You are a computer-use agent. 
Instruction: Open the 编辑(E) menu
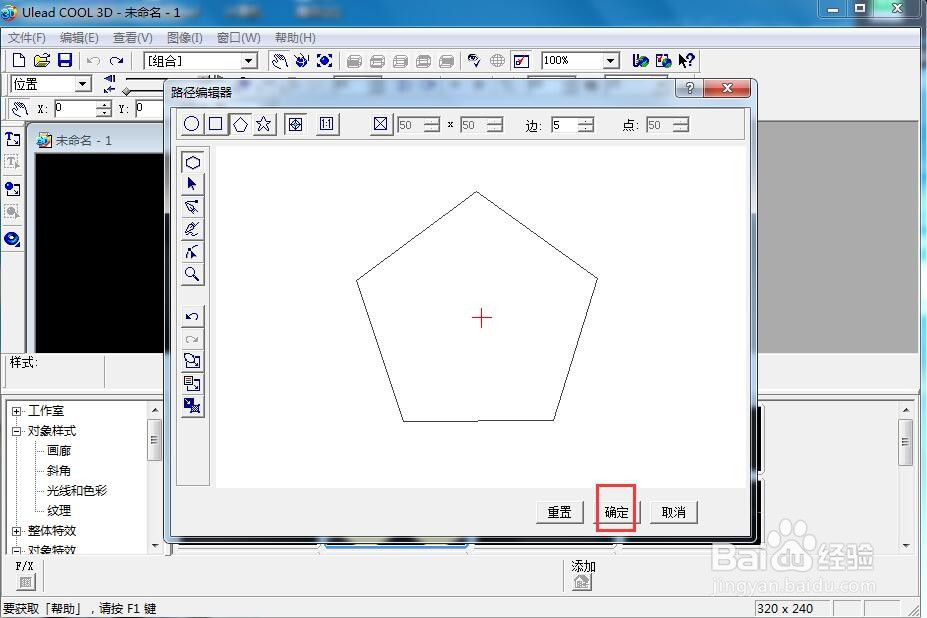pyautogui.click(x=79, y=38)
